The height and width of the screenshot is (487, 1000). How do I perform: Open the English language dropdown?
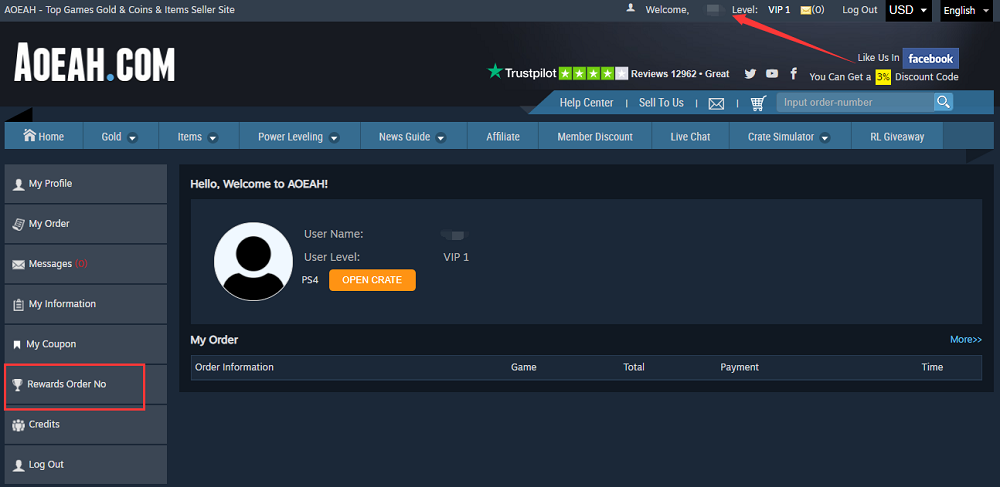coord(967,10)
